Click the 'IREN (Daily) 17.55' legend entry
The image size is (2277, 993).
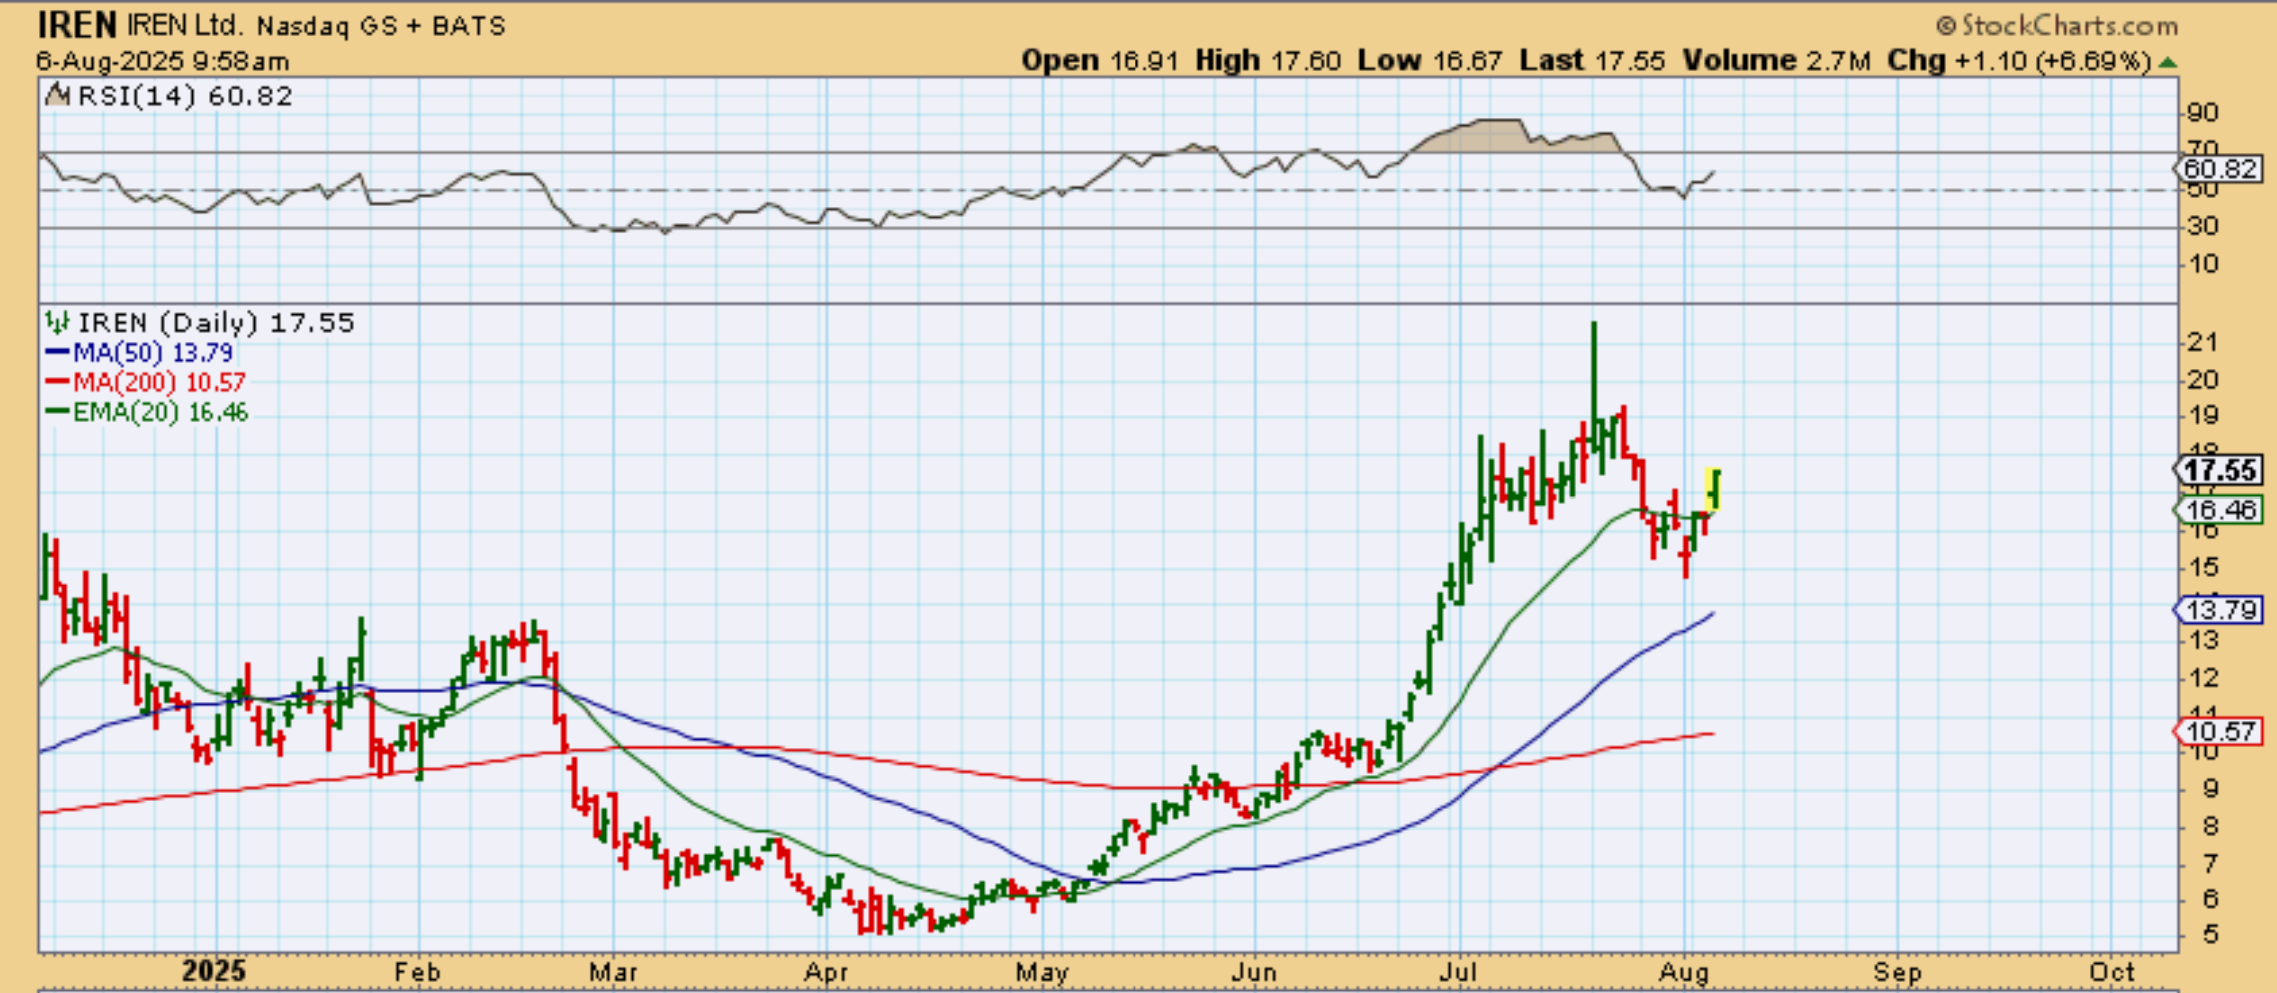216,323
